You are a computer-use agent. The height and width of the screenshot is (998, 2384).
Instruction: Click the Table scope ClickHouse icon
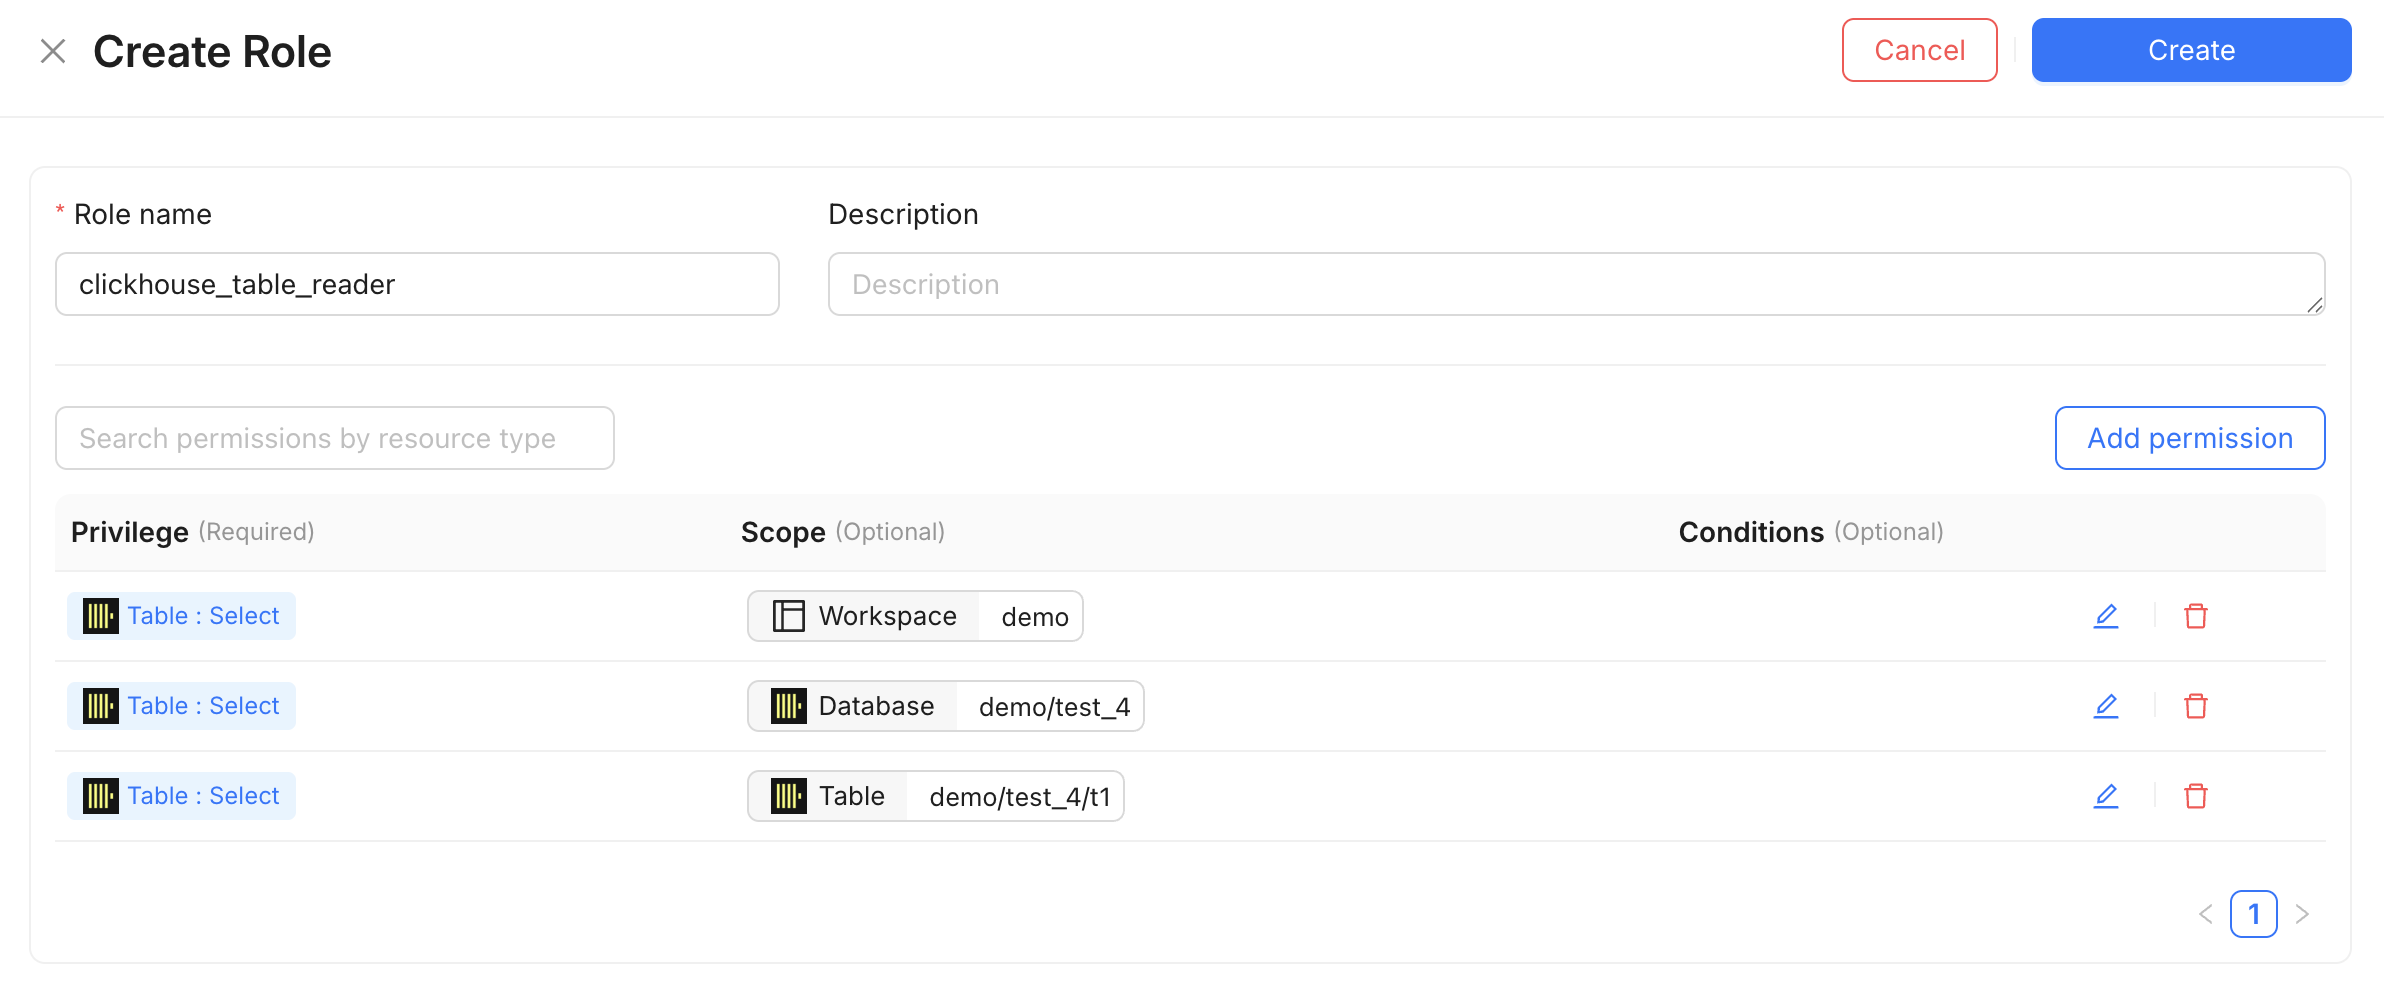tap(788, 796)
